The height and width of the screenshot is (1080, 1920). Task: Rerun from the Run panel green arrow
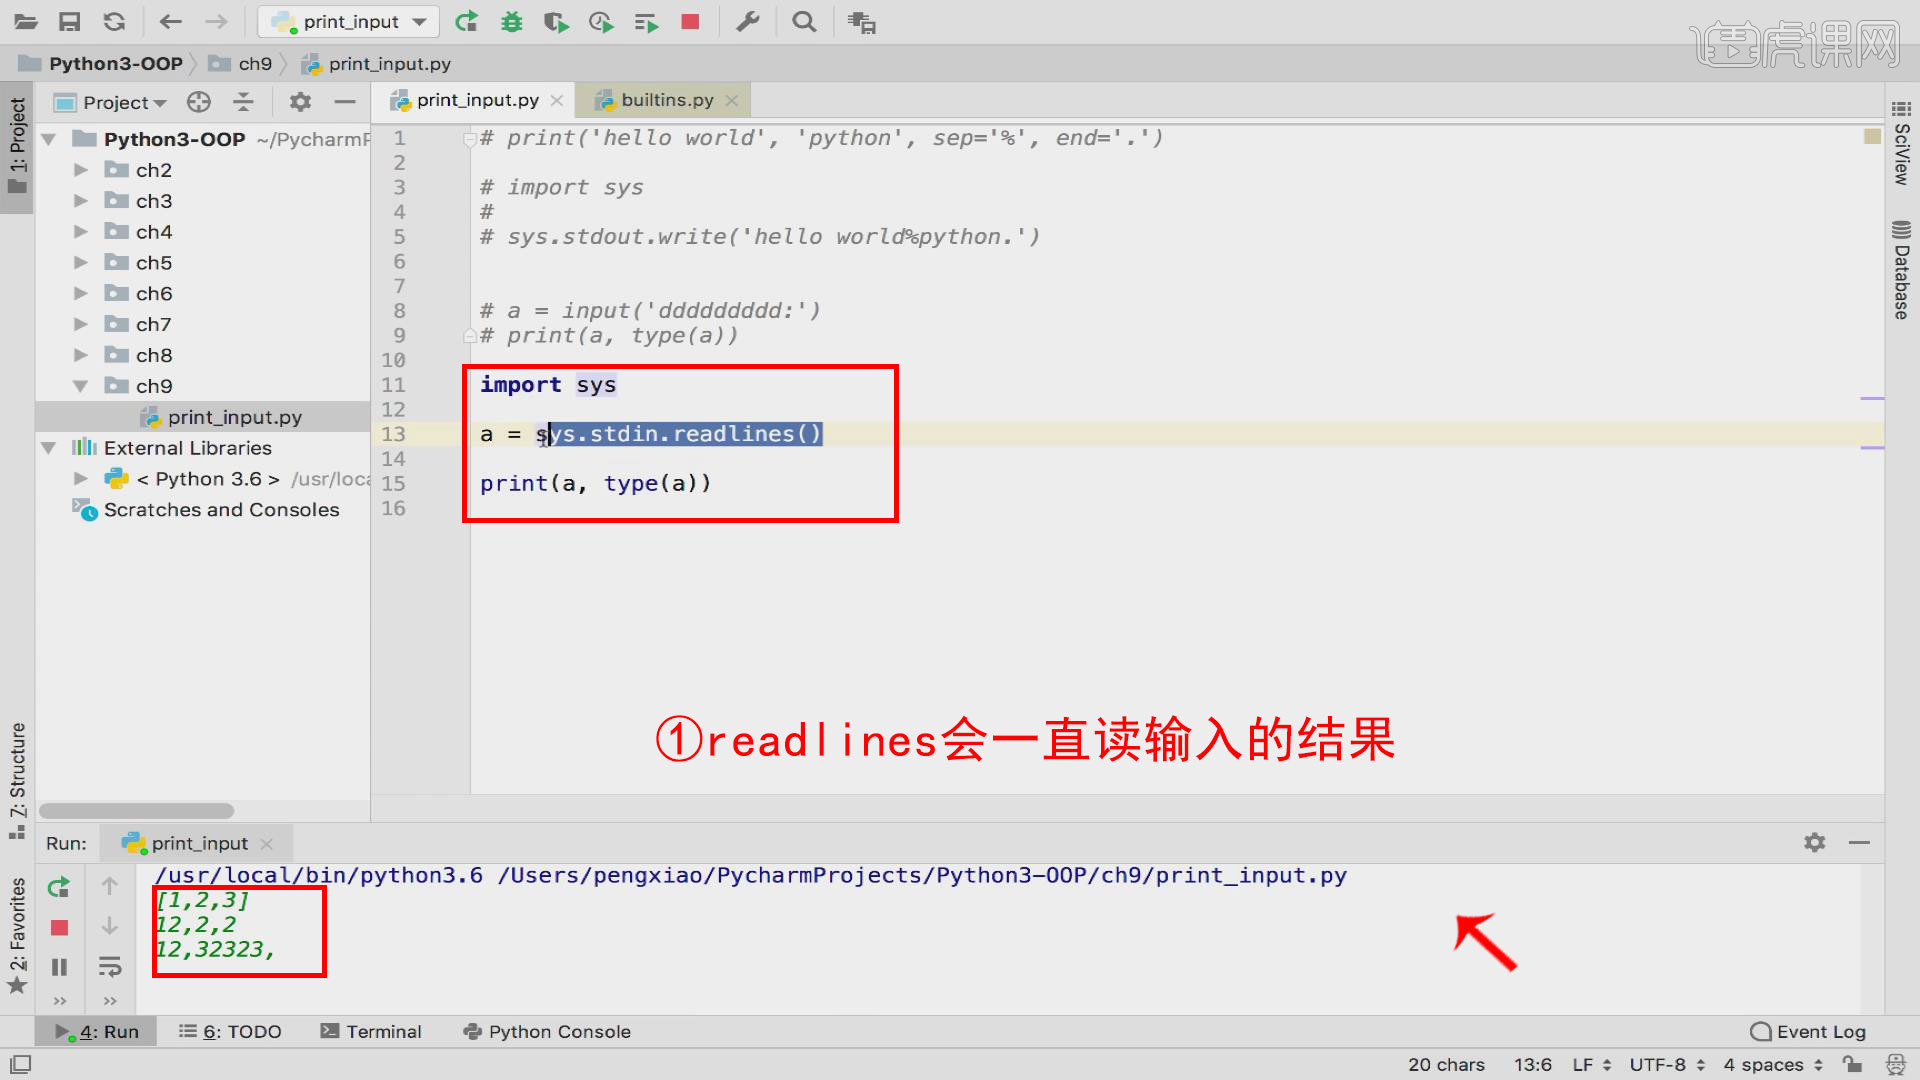59,886
